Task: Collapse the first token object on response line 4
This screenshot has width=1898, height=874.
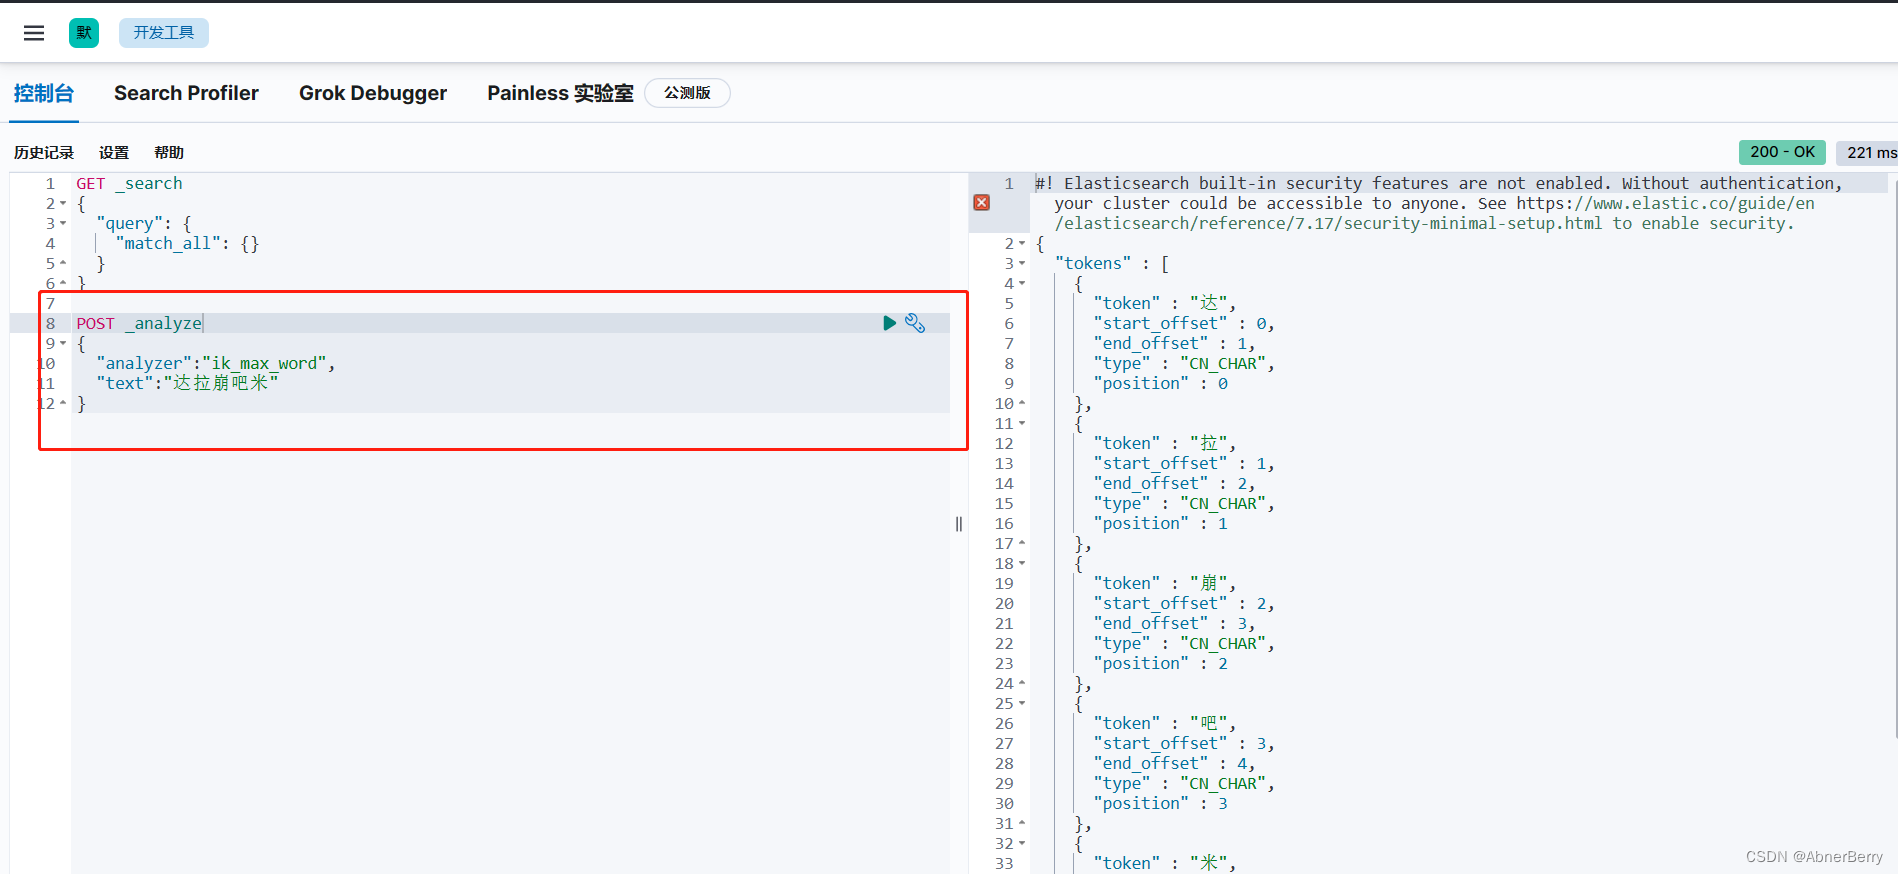Action: (x=1022, y=283)
